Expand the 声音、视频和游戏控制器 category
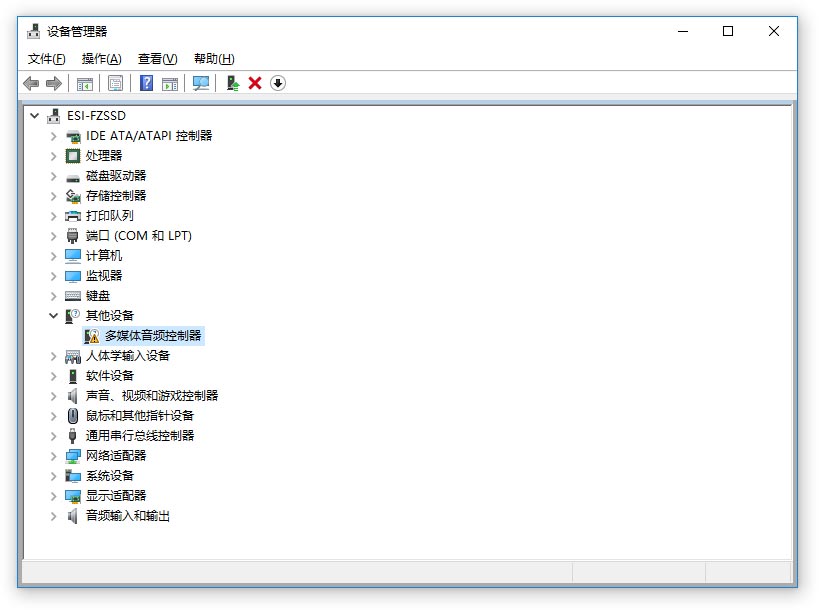 pyautogui.click(x=53, y=396)
